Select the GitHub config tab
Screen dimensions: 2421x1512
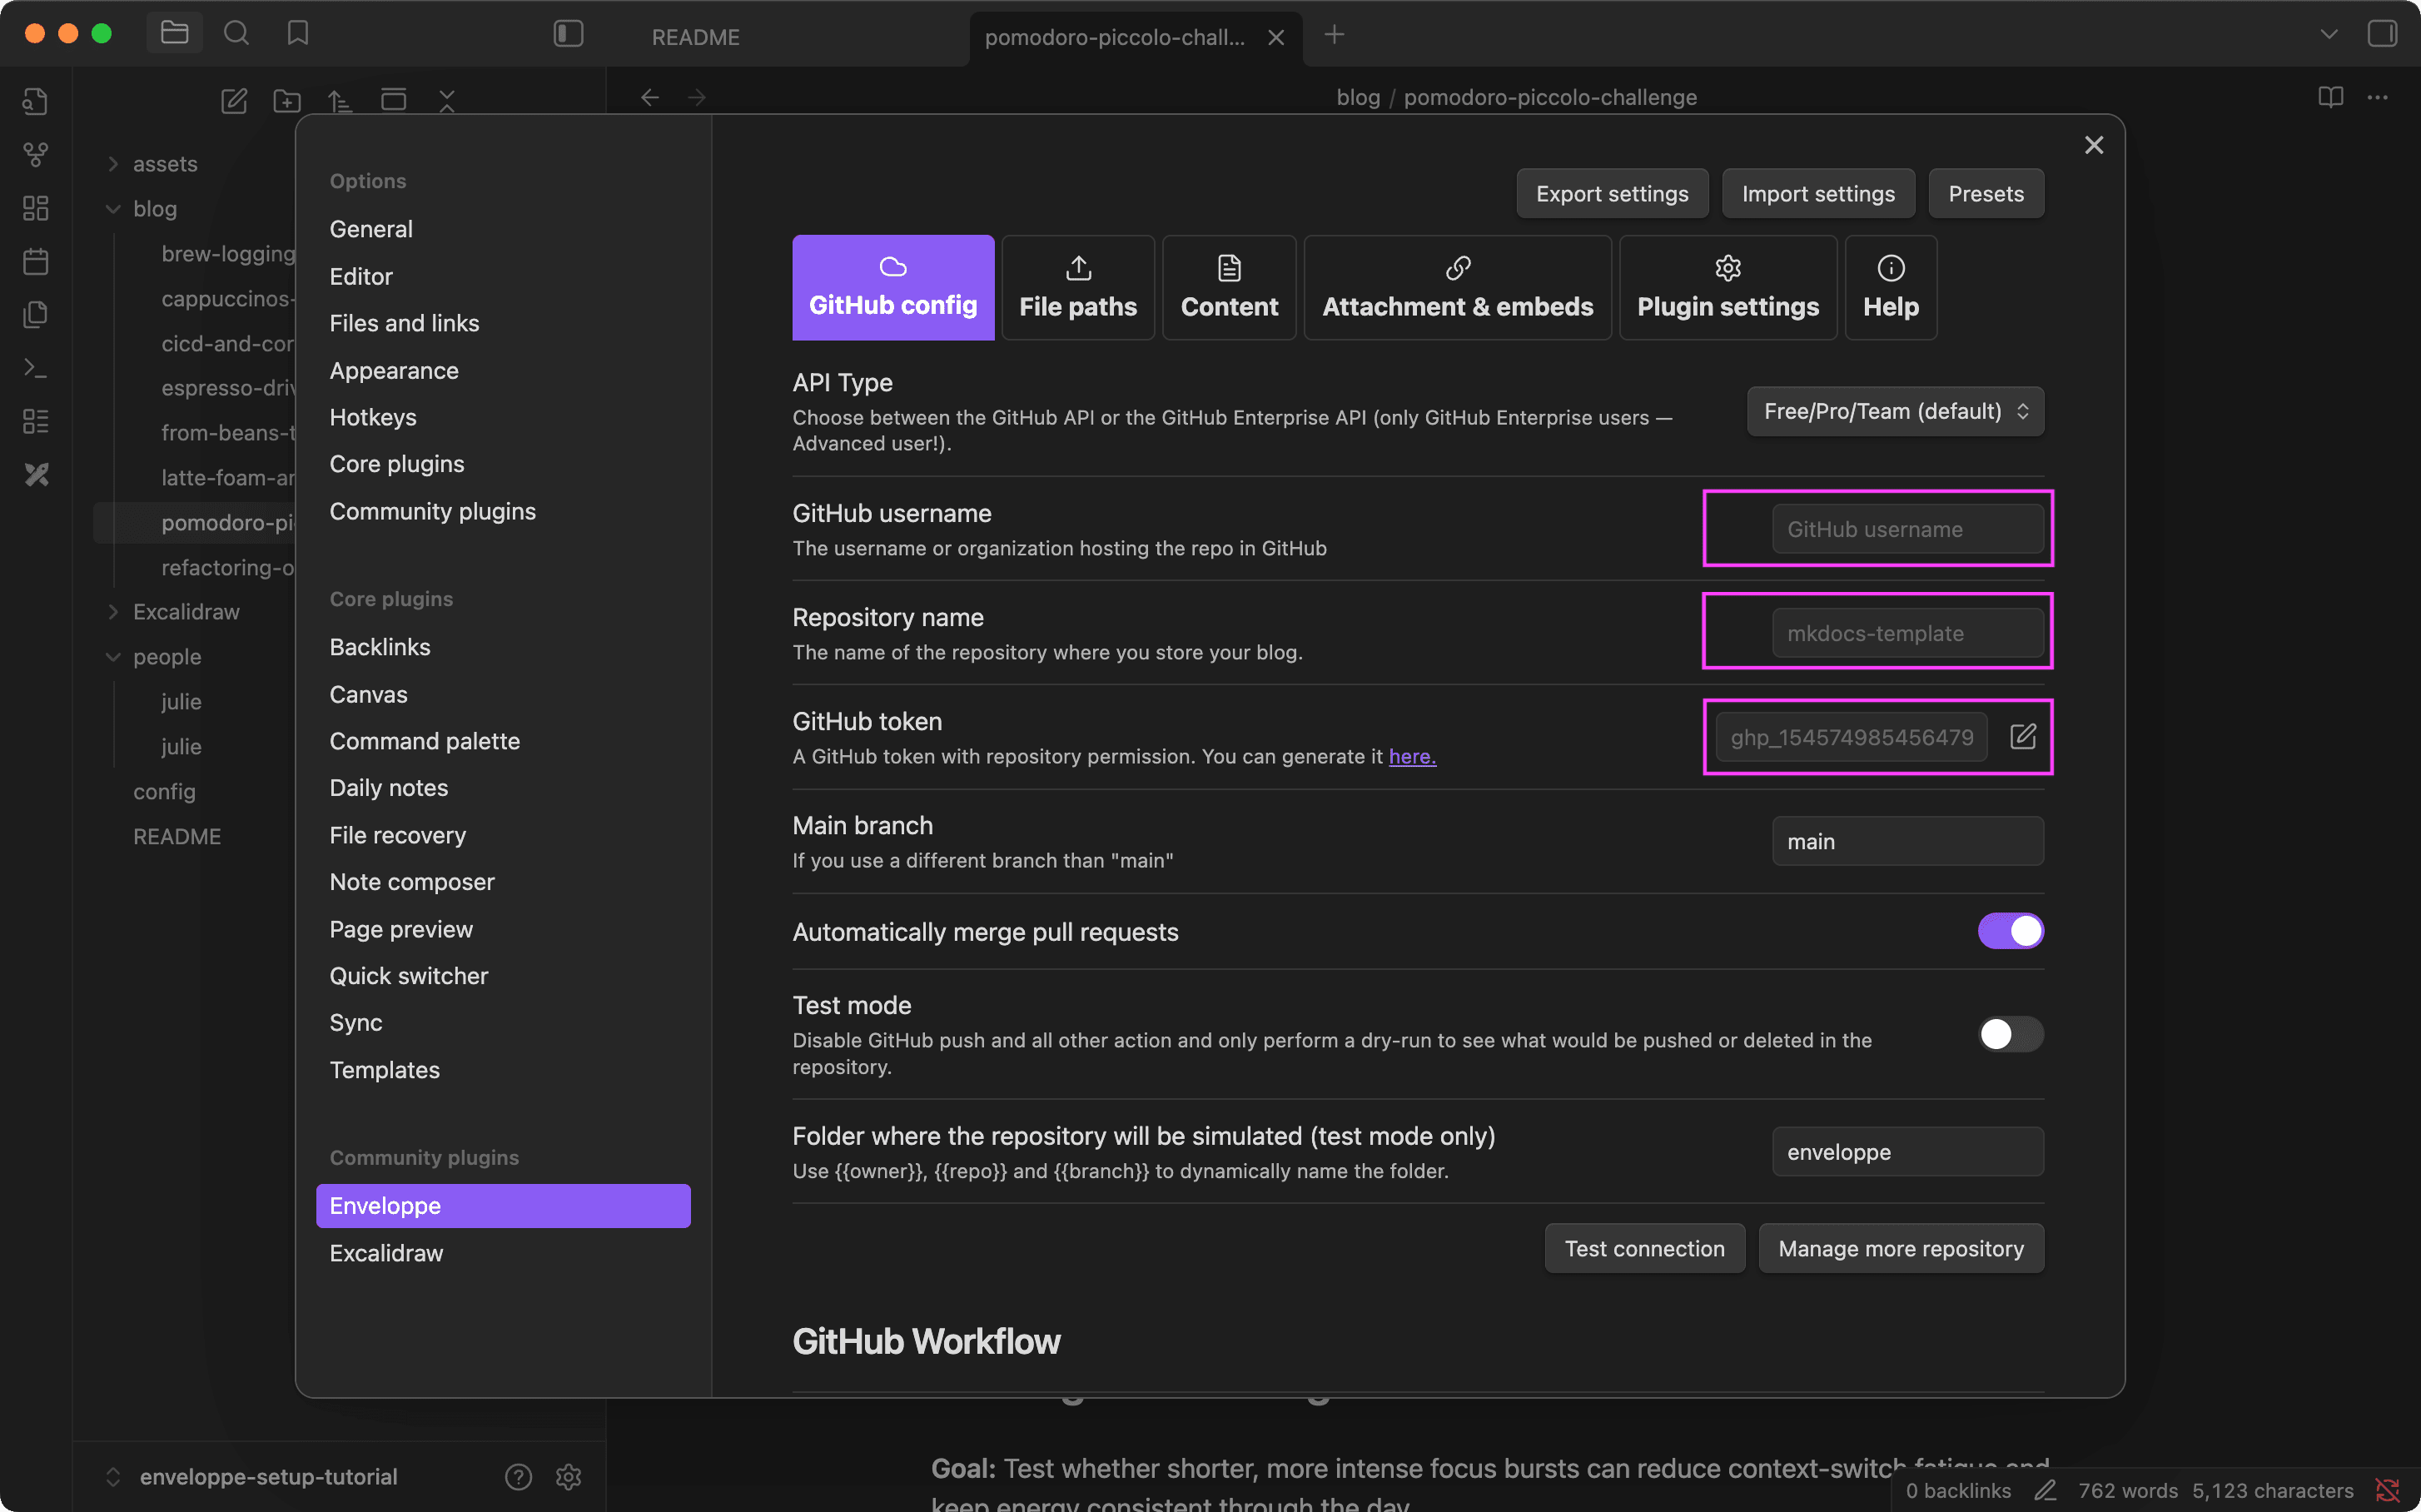pos(893,288)
